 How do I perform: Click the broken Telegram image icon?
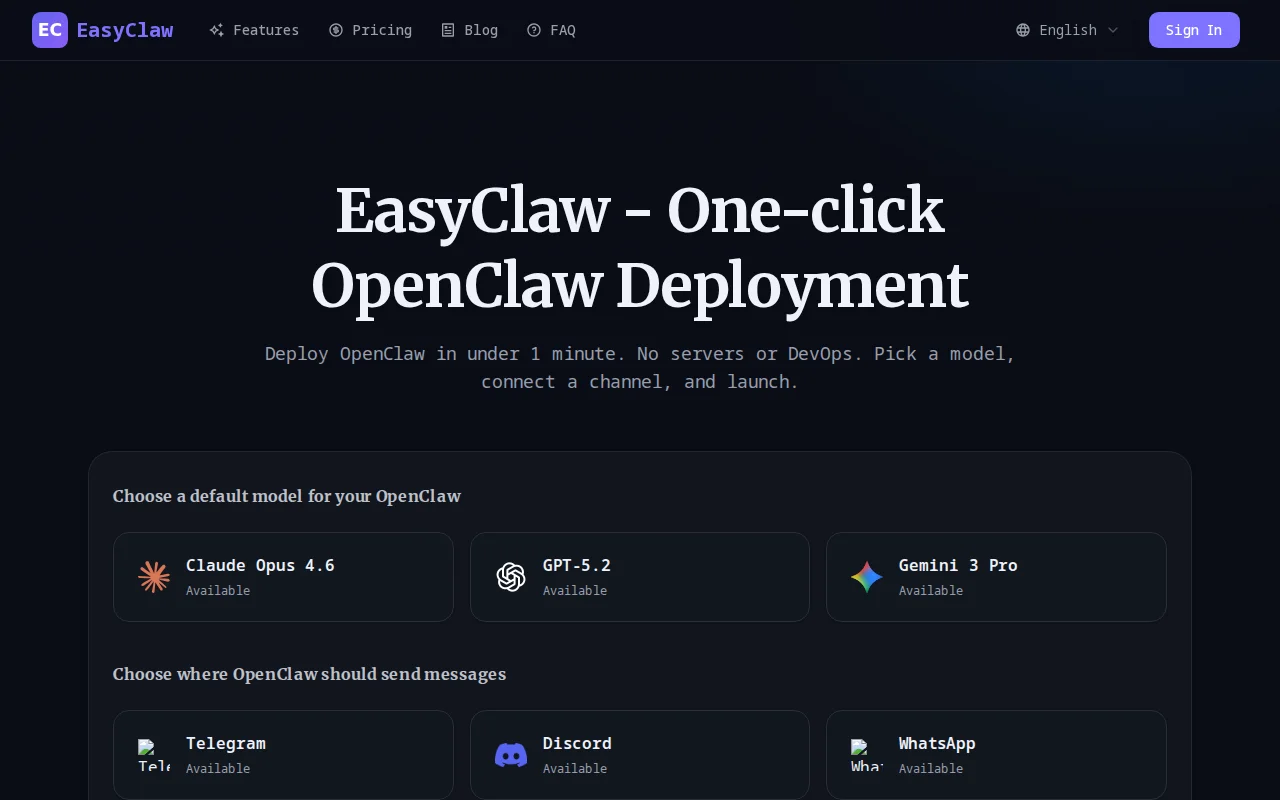tap(154, 755)
